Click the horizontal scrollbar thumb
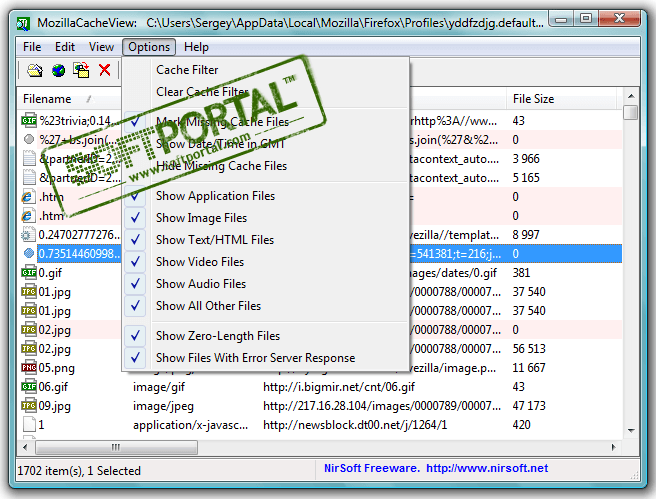The width and height of the screenshot is (656, 499). pyautogui.click(x=116, y=447)
